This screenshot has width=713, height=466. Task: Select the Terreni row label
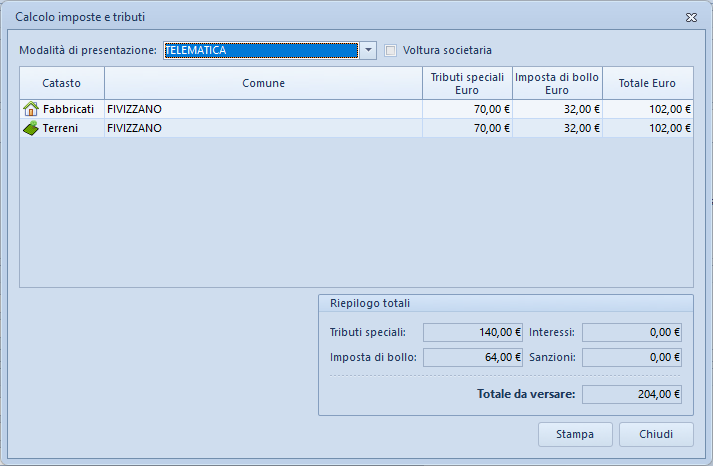tap(60, 128)
